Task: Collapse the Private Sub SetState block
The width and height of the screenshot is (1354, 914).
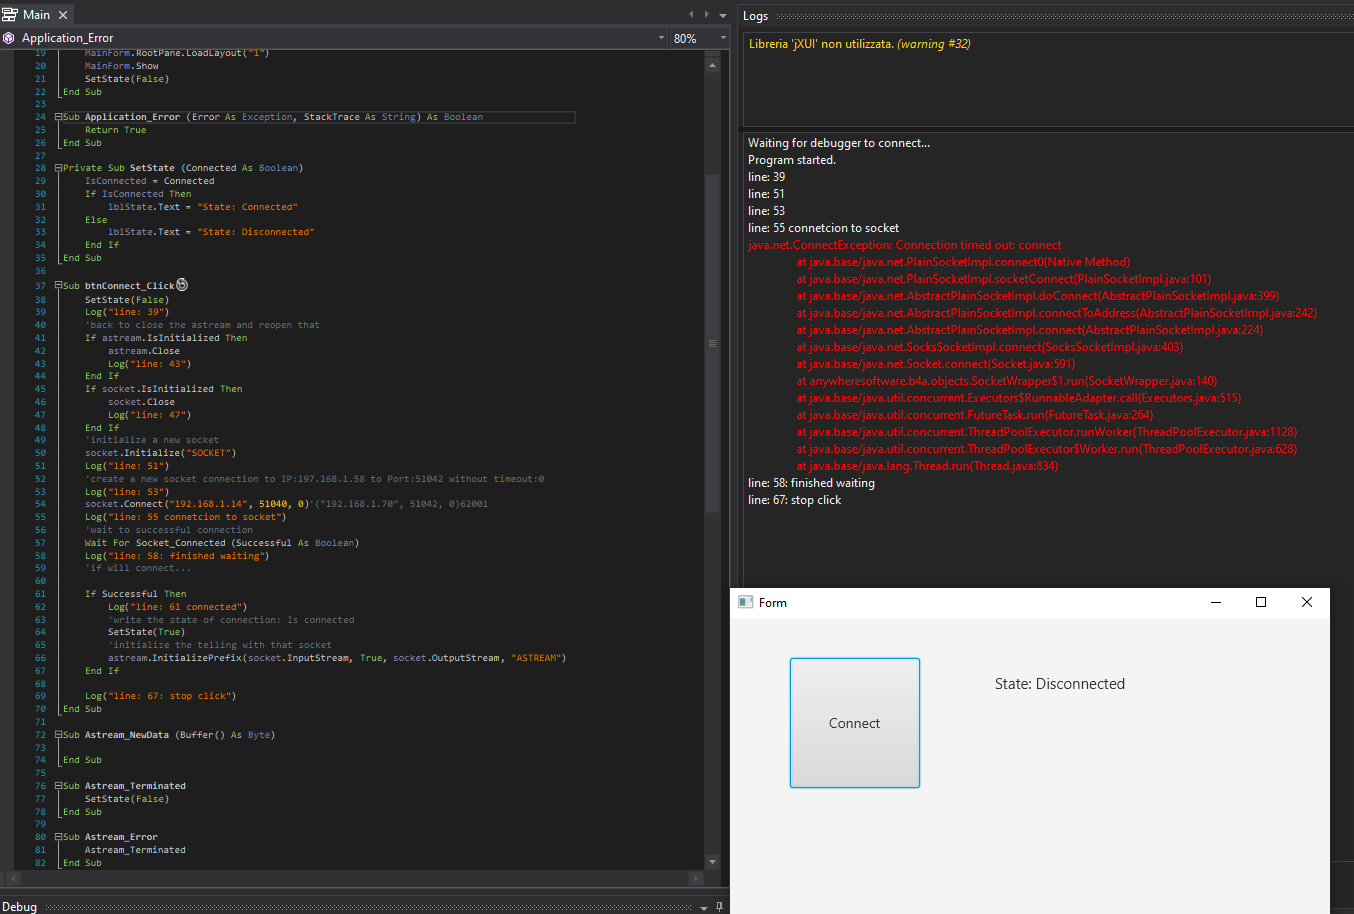Action: pyautogui.click(x=58, y=168)
